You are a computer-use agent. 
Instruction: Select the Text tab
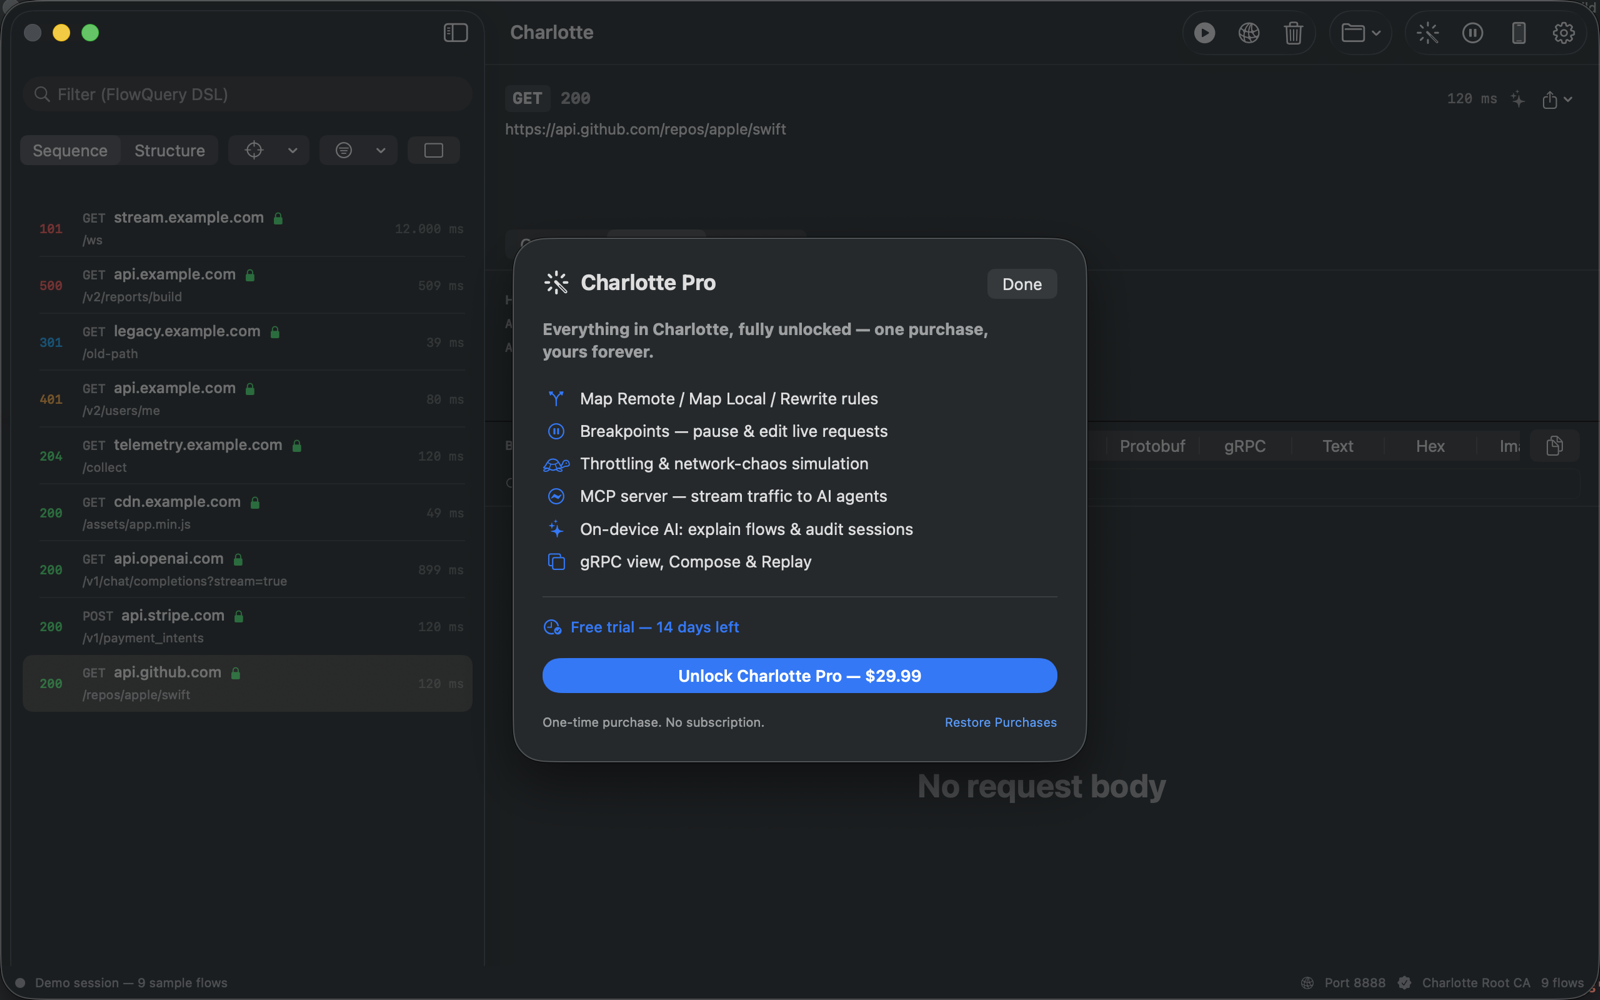click(x=1338, y=446)
